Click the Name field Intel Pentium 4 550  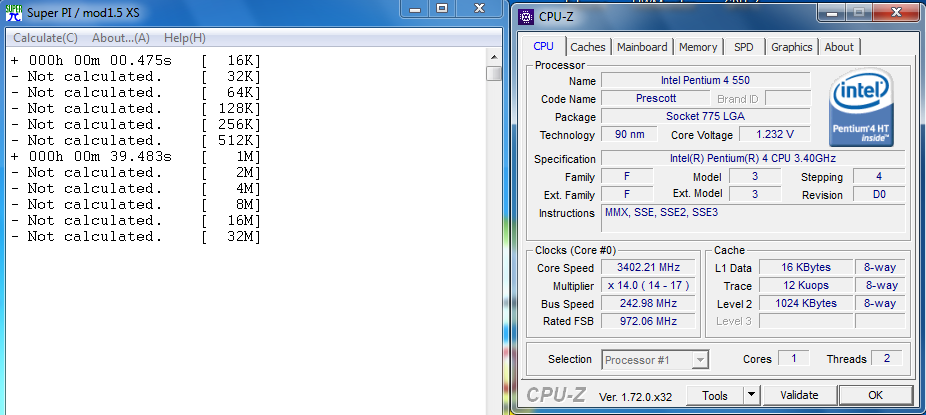(706, 80)
